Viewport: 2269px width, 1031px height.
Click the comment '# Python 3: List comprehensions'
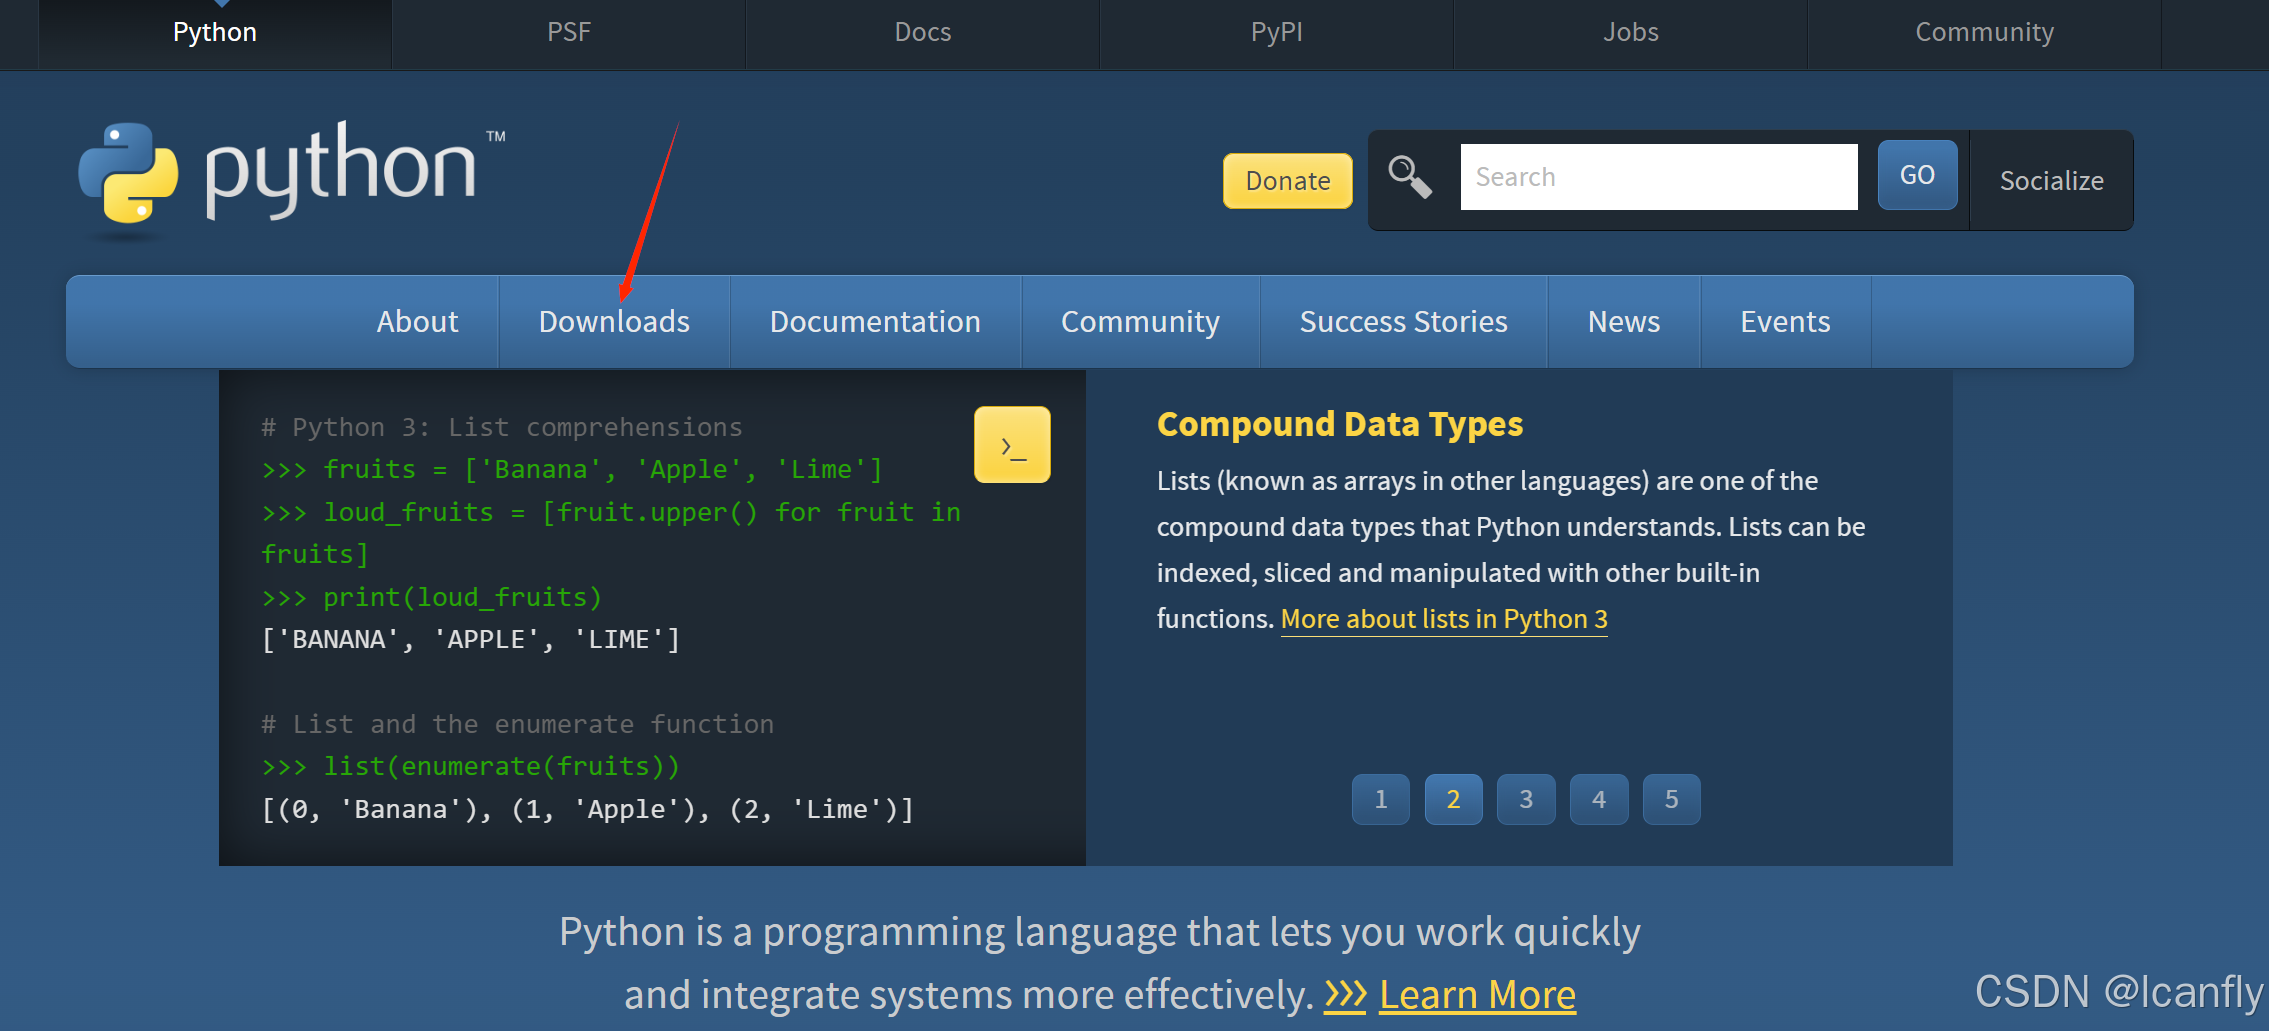tap(502, 428)
